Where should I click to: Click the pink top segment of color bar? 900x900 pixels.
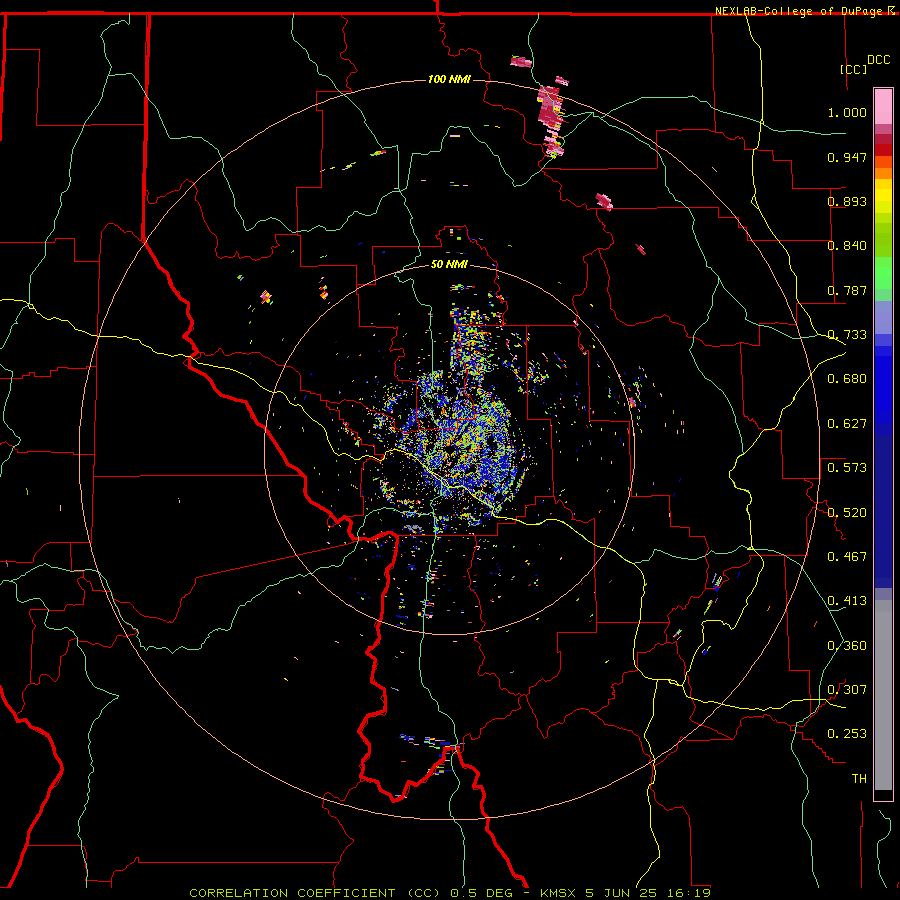tap(883, 107)
